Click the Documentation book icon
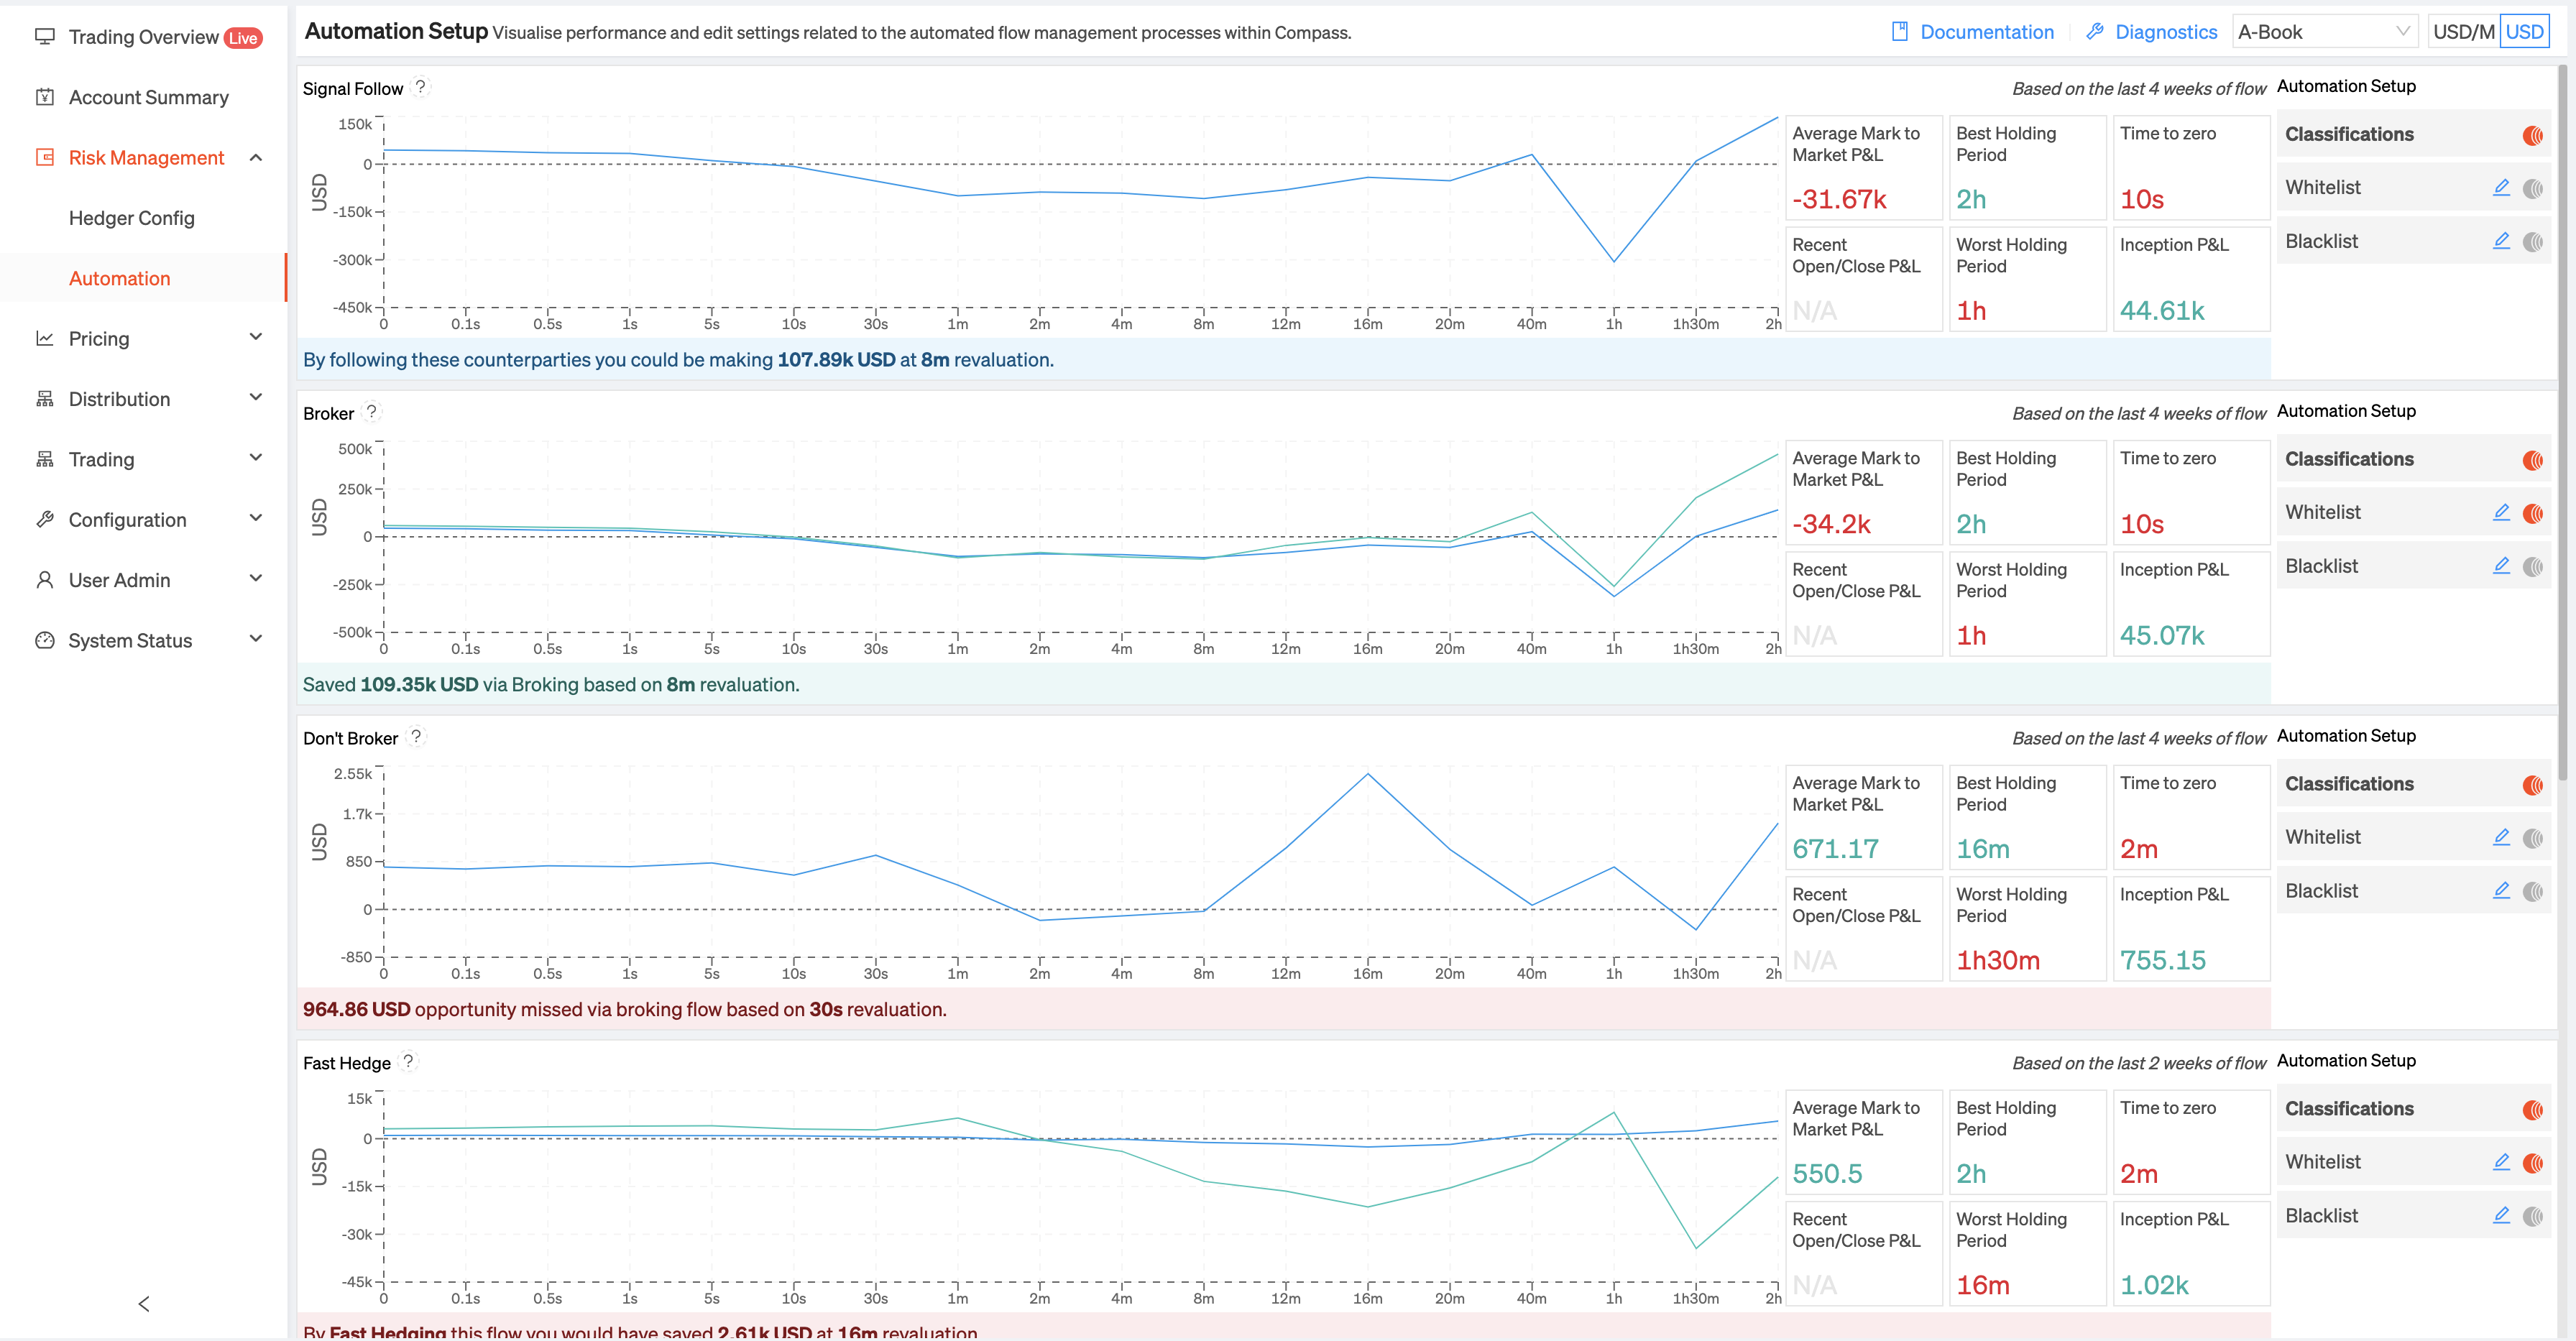Viewport: 2576px width, 1341px height. point(1900,32)
